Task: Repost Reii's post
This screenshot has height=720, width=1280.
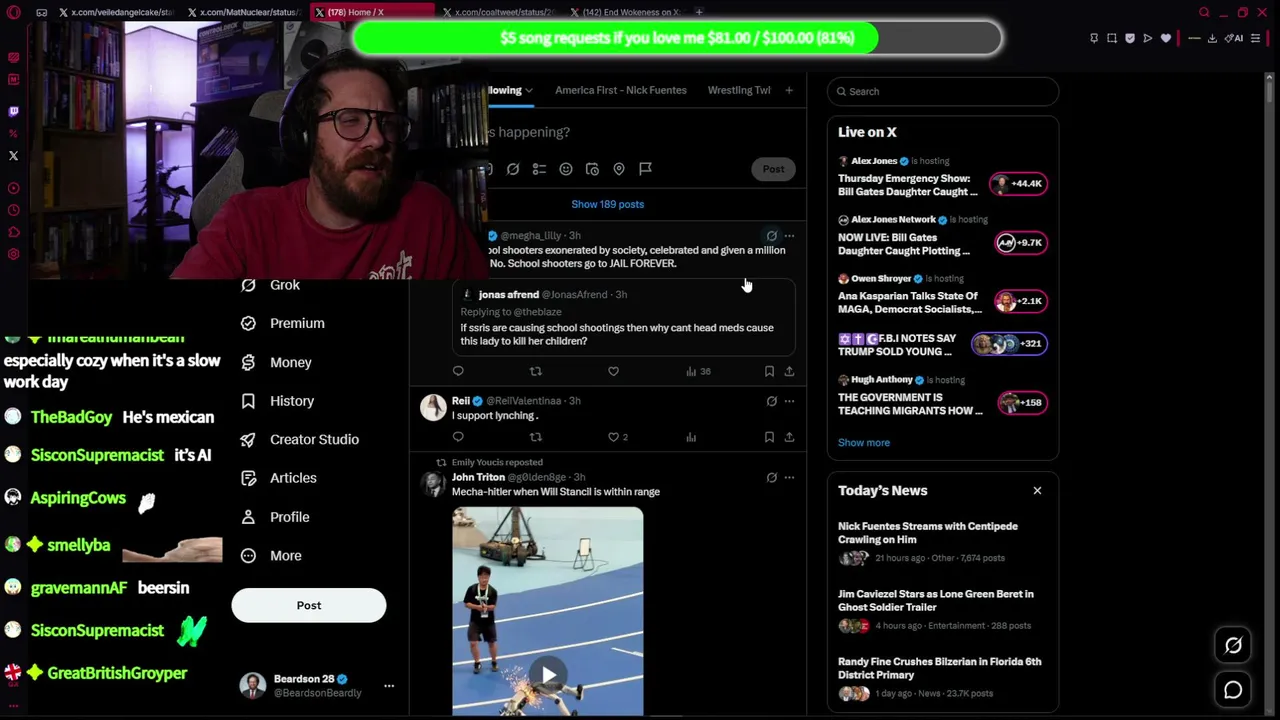Action: [536, 437]
